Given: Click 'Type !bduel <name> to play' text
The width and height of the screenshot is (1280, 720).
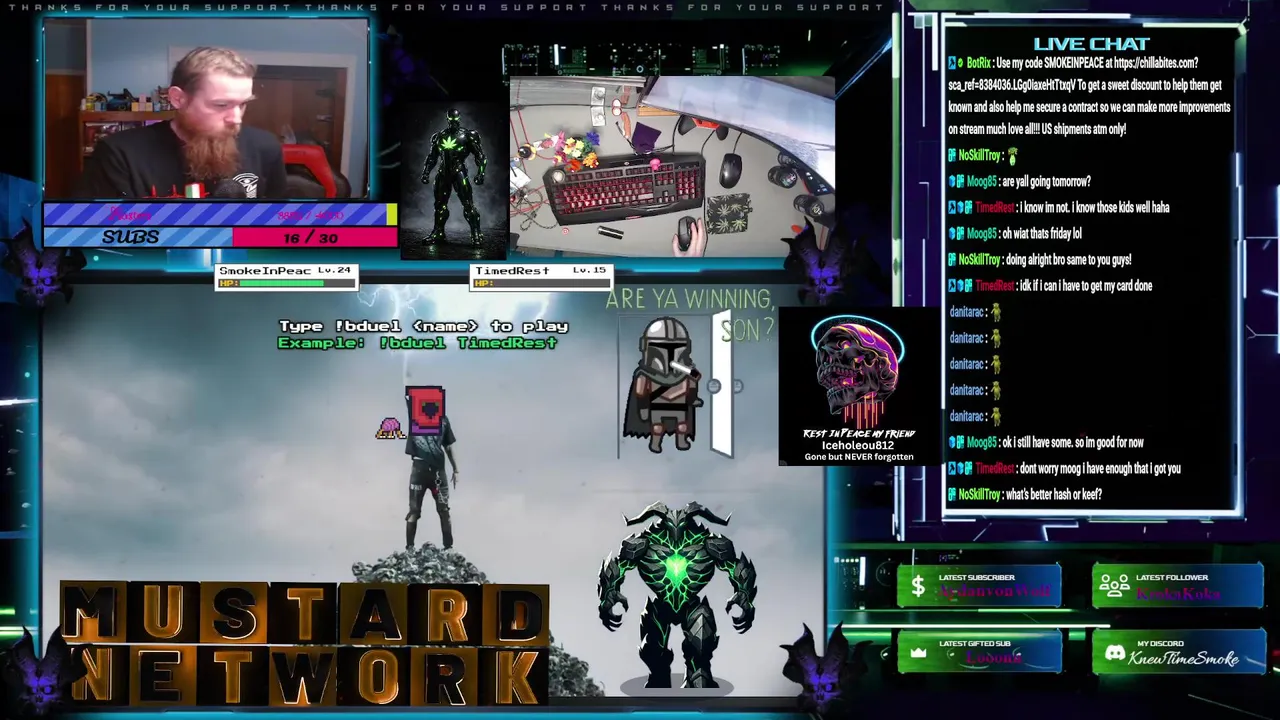Looking at the screenshot, I should click(423, 326).
